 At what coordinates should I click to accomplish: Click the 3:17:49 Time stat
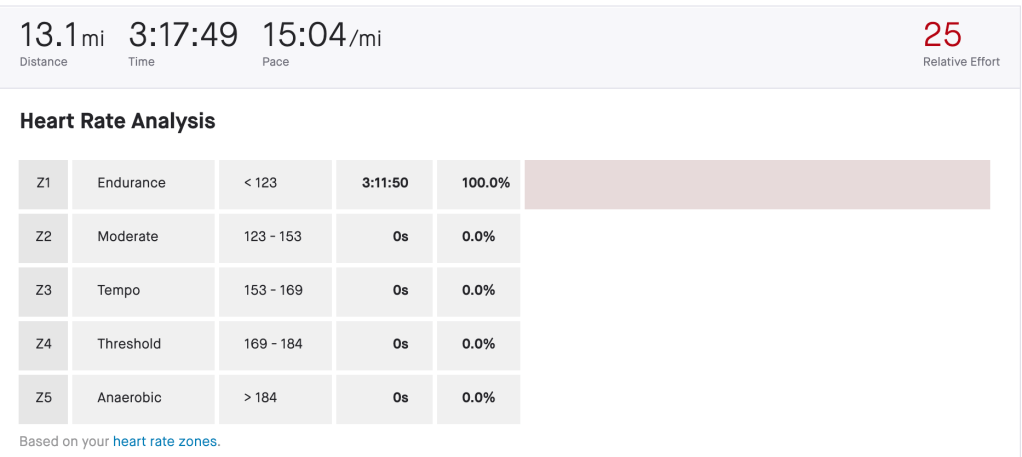[183, 37]
